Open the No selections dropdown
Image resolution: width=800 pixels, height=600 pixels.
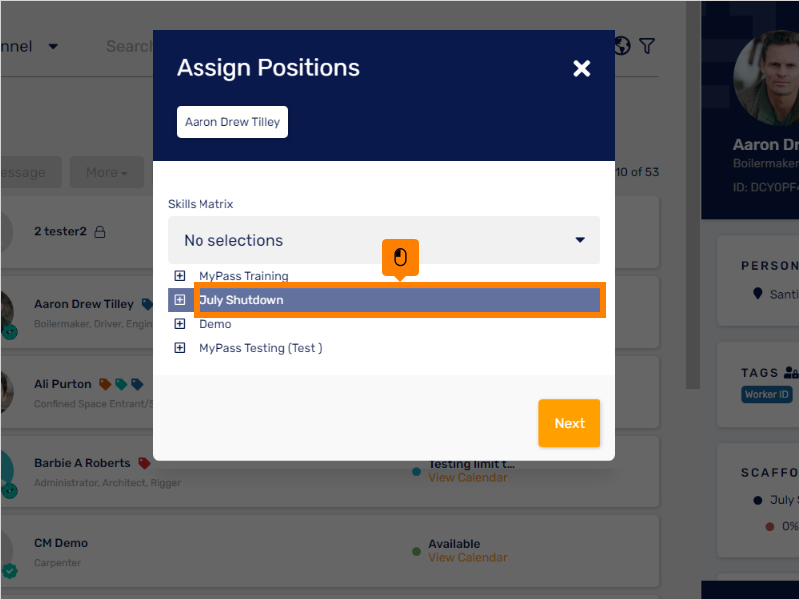[383, 240]
